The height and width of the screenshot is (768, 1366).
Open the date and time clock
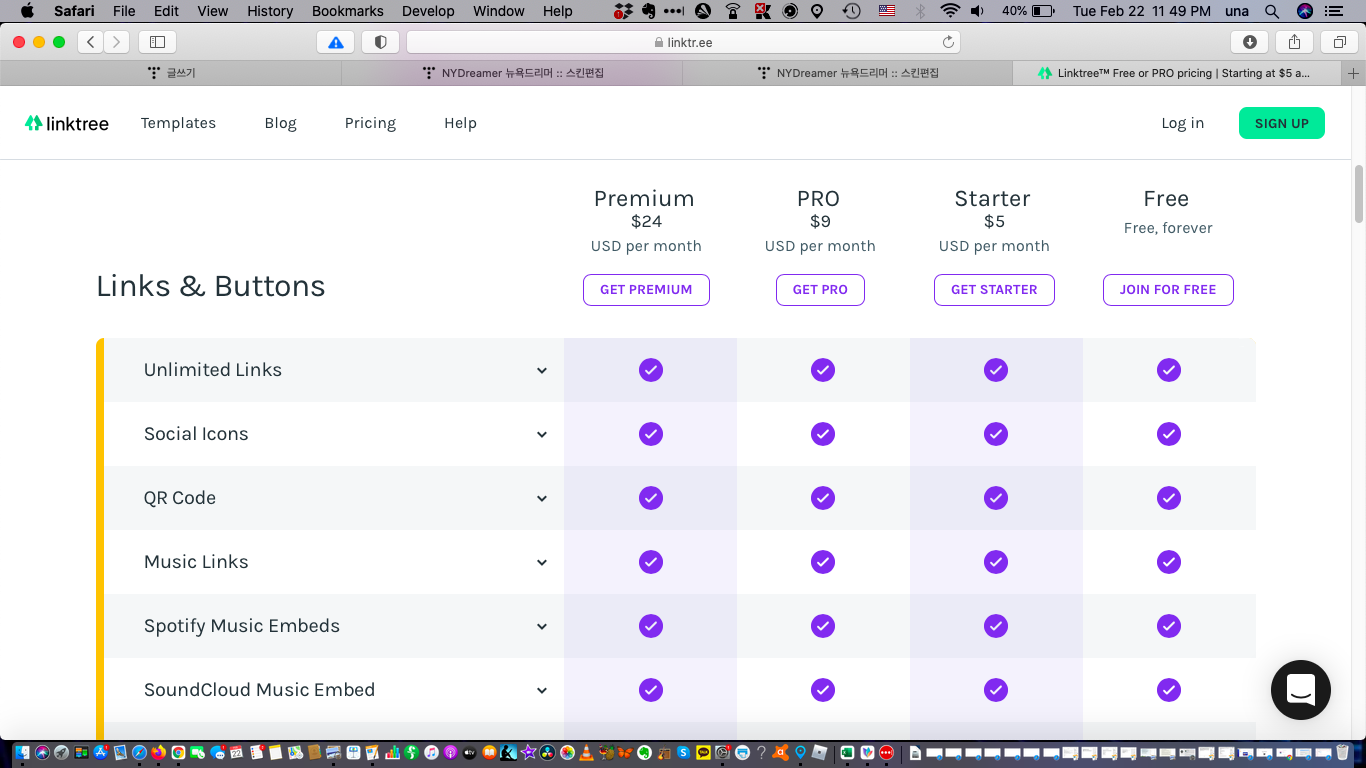[x=1141, y=11]
